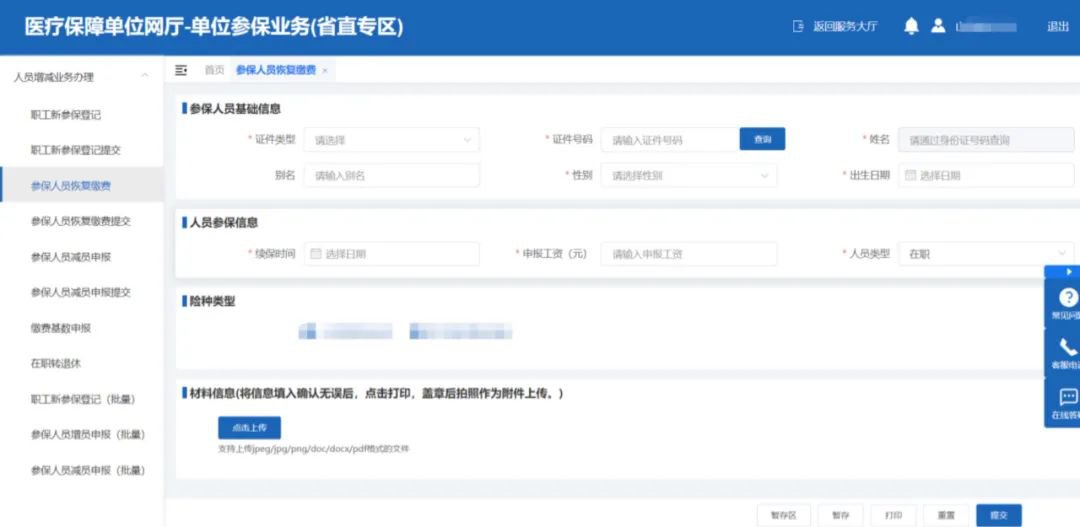1080x527 pixels.
Task: Open the 人员类型 dropdown showing 在职
Action: (986, 254)
